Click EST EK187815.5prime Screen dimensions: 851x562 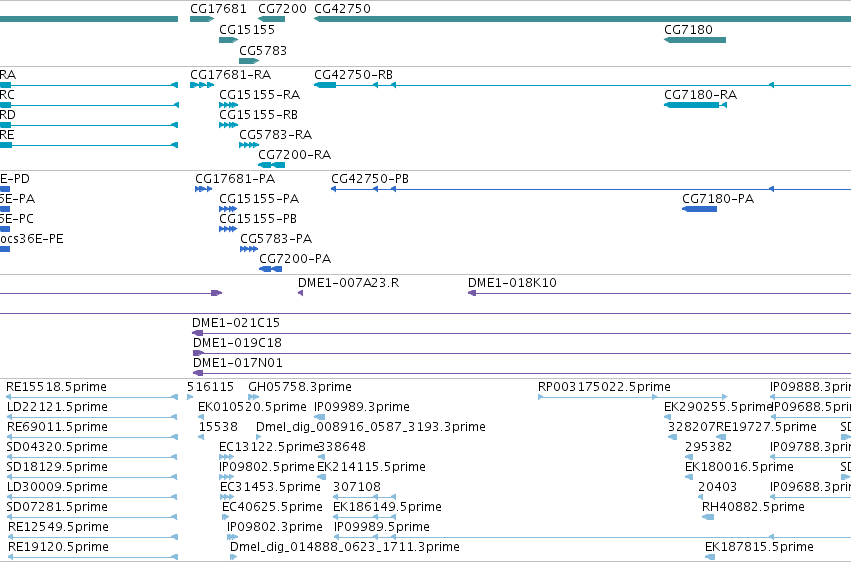click(759, 547)
